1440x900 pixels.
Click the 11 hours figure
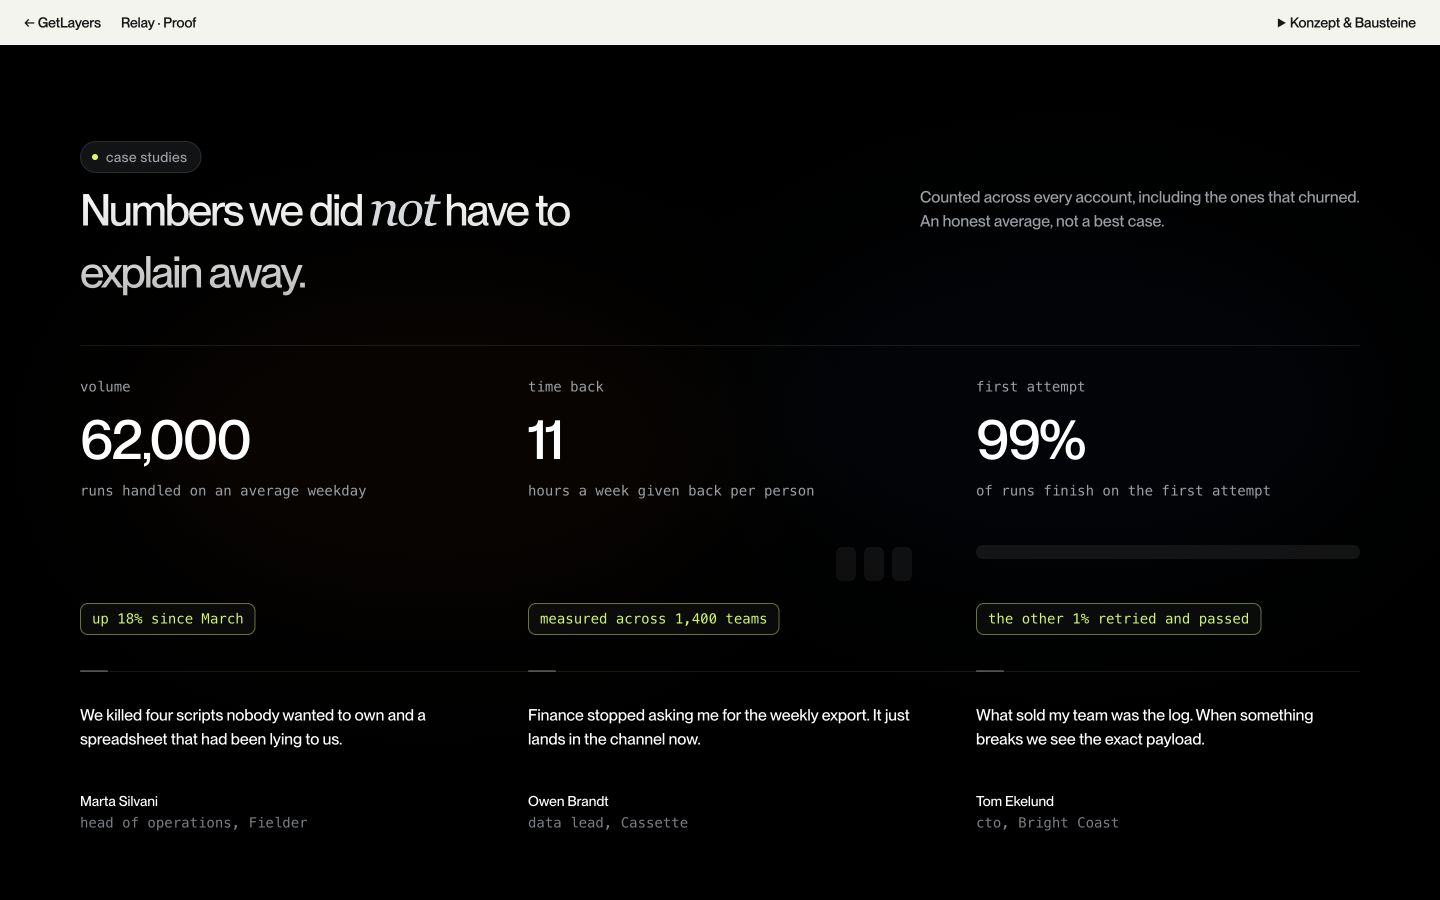(x=545, y=440)
